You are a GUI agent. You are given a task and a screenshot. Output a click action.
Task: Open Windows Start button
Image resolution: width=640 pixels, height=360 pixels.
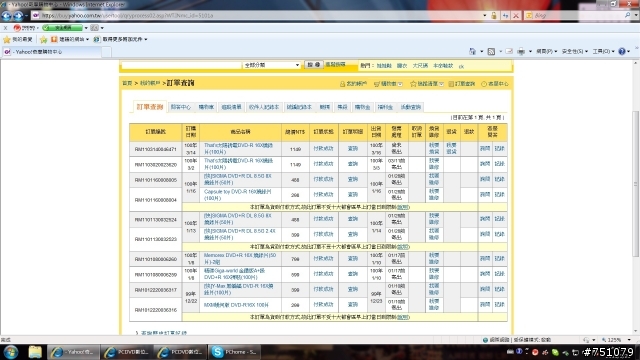coord(11,352)
